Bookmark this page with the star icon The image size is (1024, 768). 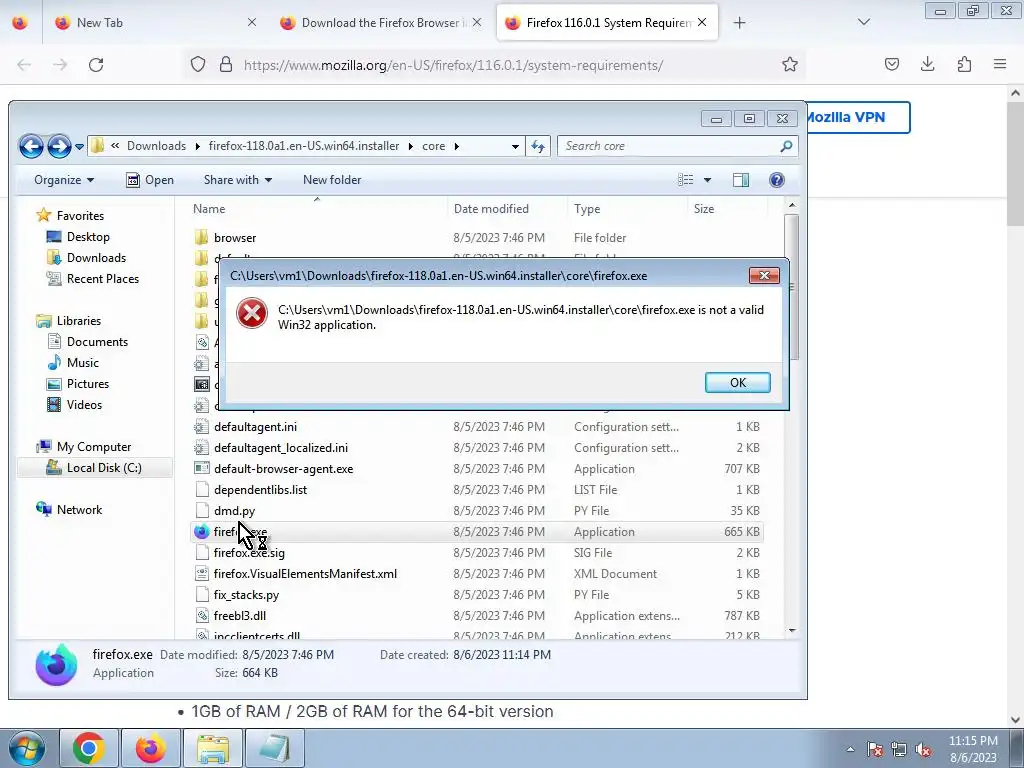(x=790, y=64)
